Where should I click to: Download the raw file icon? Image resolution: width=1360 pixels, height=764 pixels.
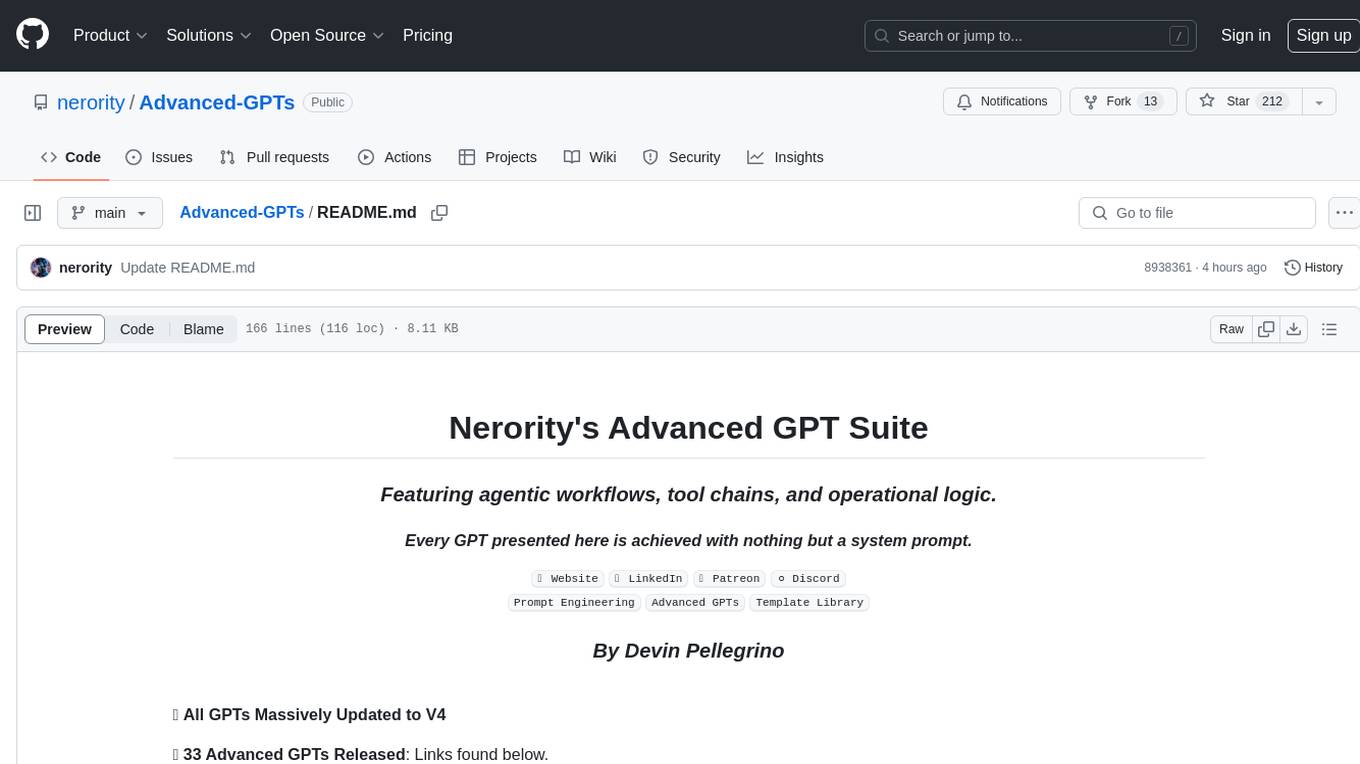(1294, 329)
